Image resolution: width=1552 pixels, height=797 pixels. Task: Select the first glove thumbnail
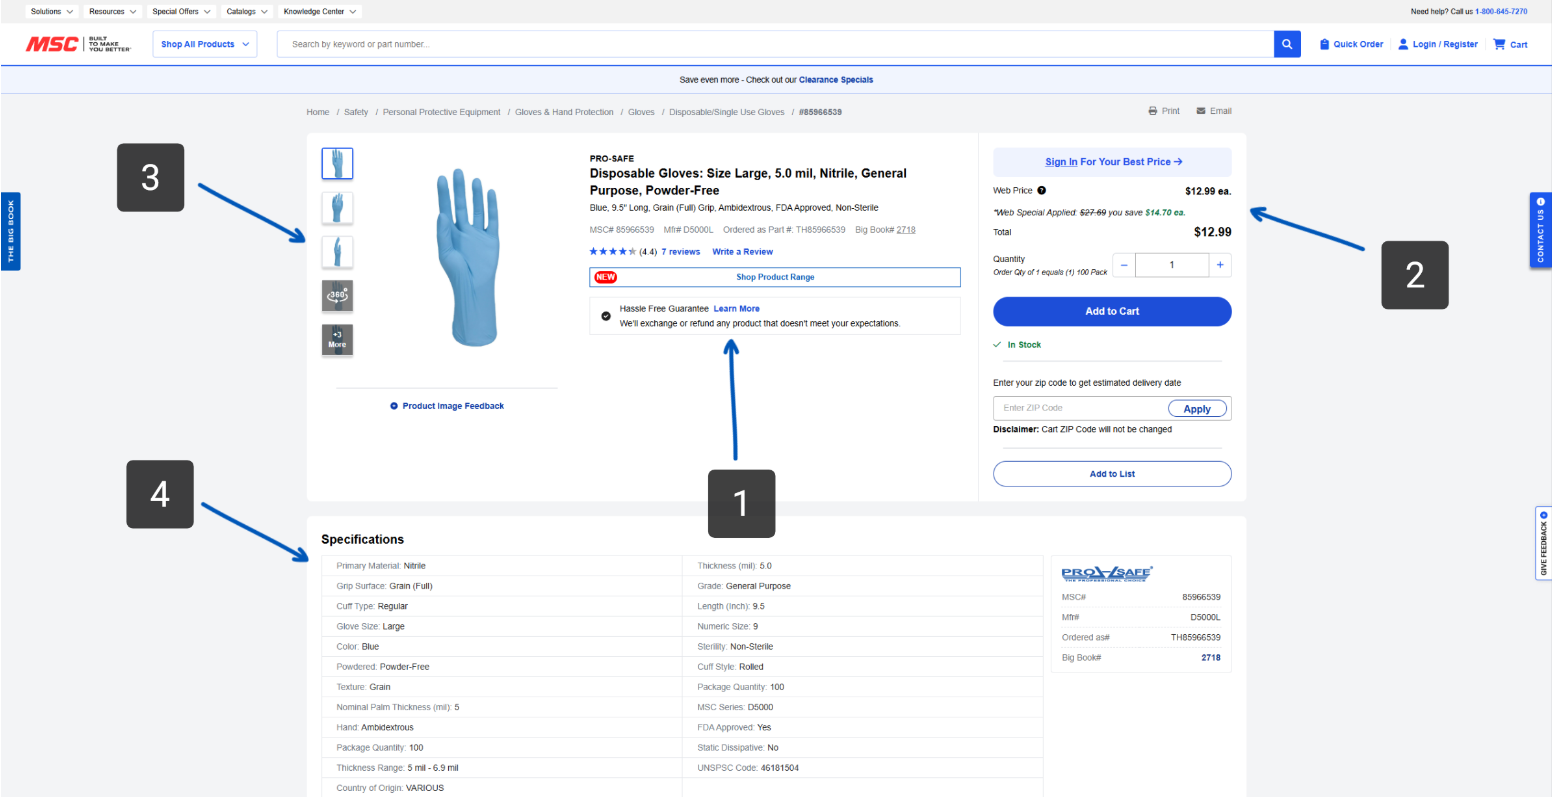click(337, 163)
